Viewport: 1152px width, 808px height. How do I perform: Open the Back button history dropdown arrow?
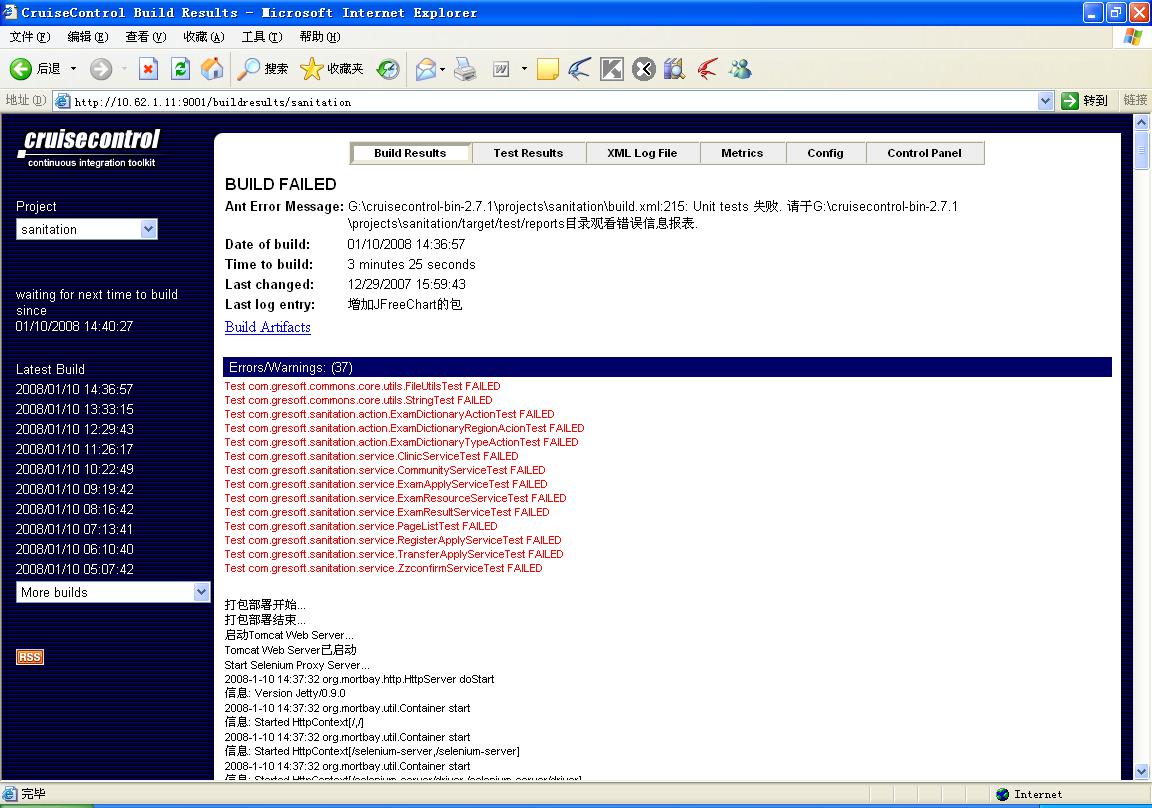[73, 69]
